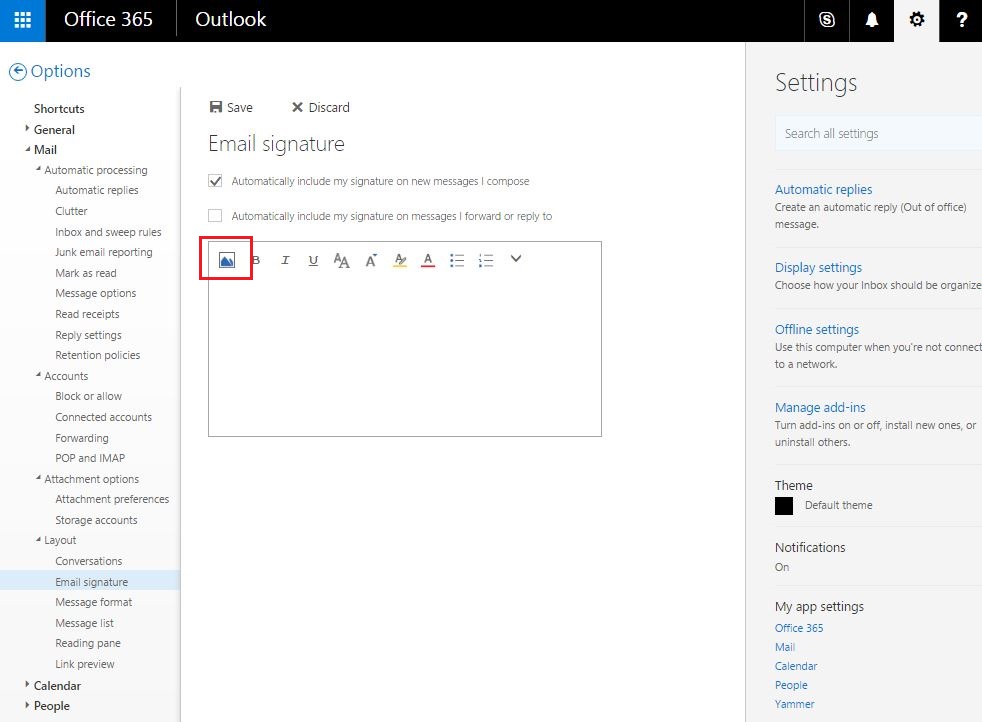The width and height of the screenshot is (982, 722).
Task: Open Shortcuts in options tree
Action: point(59,109)
